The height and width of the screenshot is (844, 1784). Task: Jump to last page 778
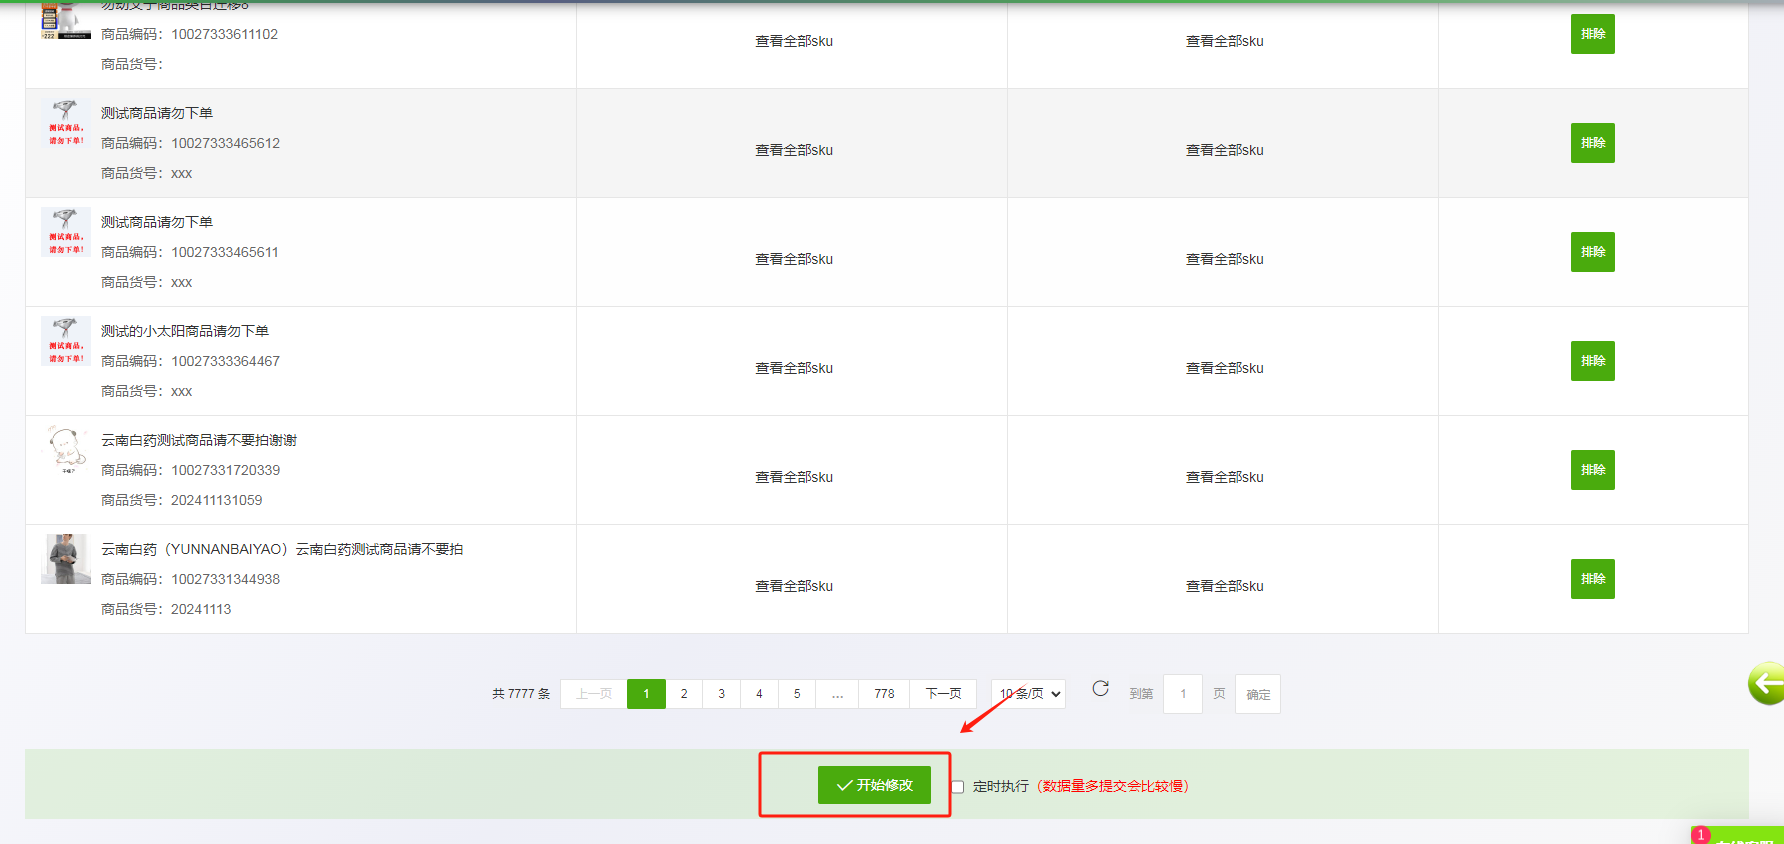[884, 694]
